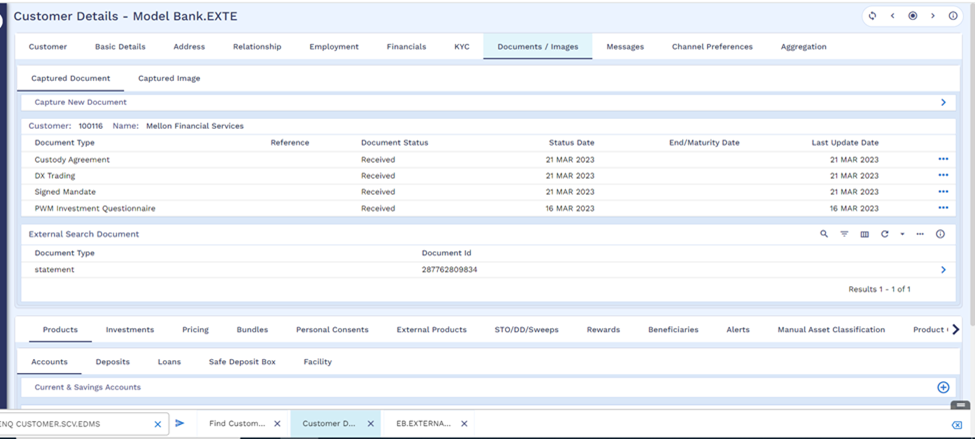The height and width of the screenshot is (439, 975).
Task: Select the Investments tab
Action: (130, 329)
